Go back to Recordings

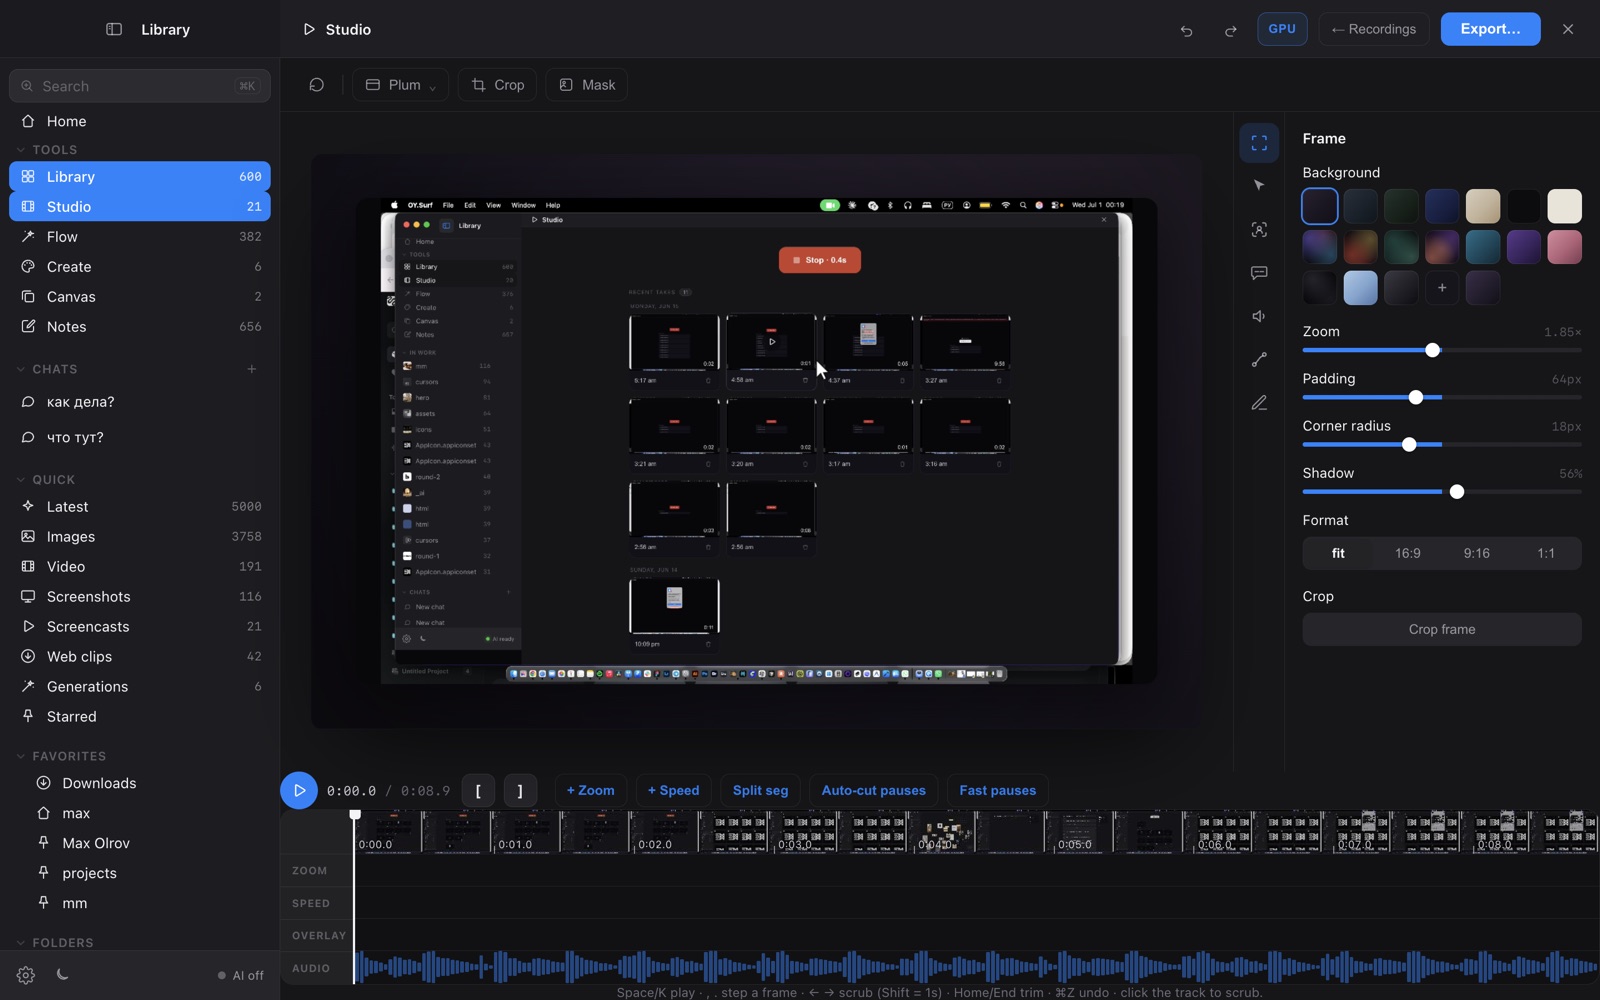pyautogui.click(x=1374, y=29)
